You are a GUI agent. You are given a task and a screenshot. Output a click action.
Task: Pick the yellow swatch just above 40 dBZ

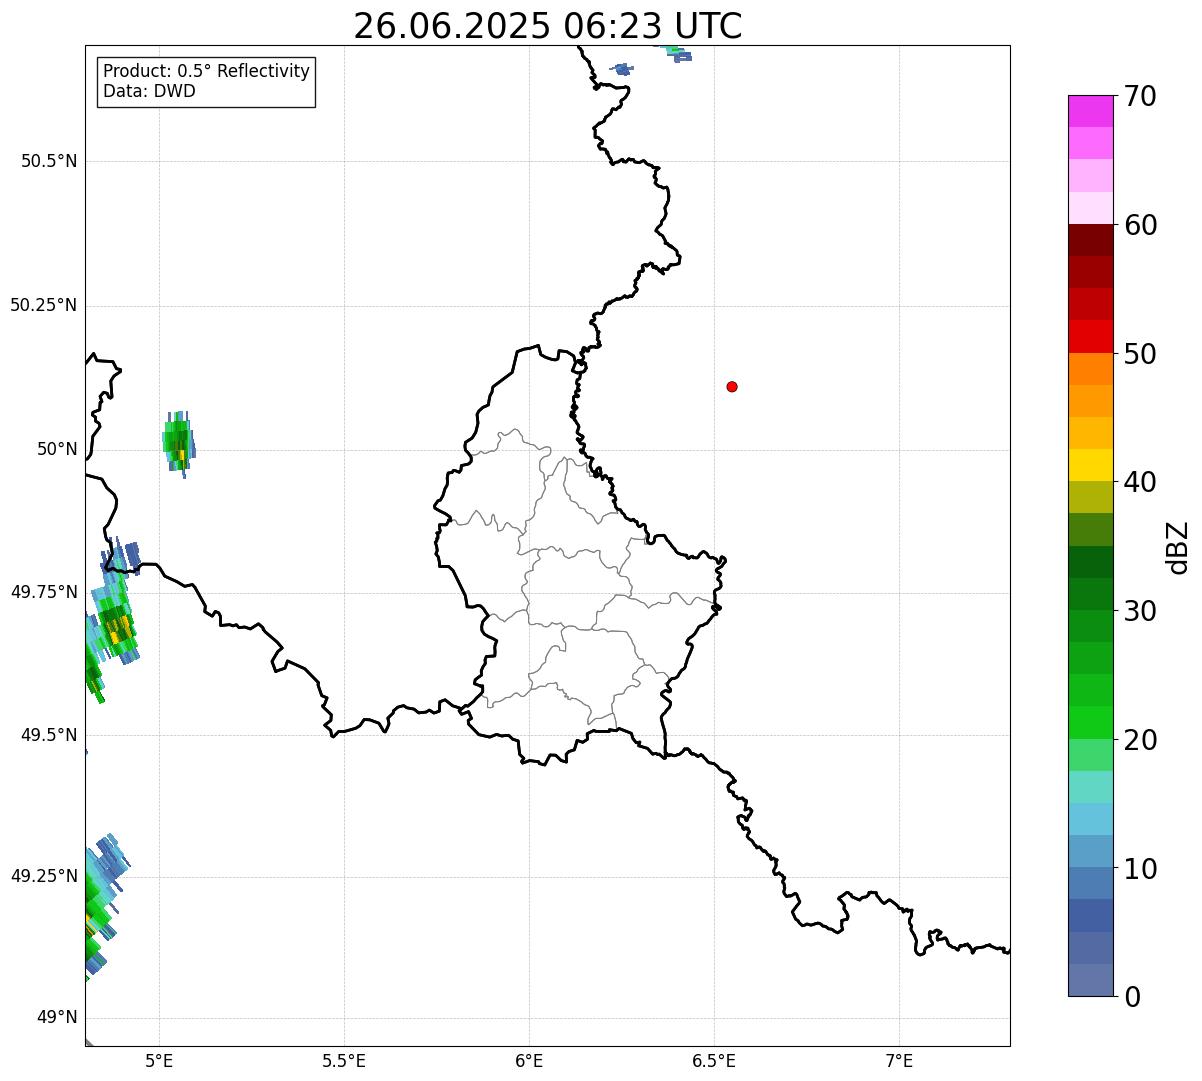1090,465
